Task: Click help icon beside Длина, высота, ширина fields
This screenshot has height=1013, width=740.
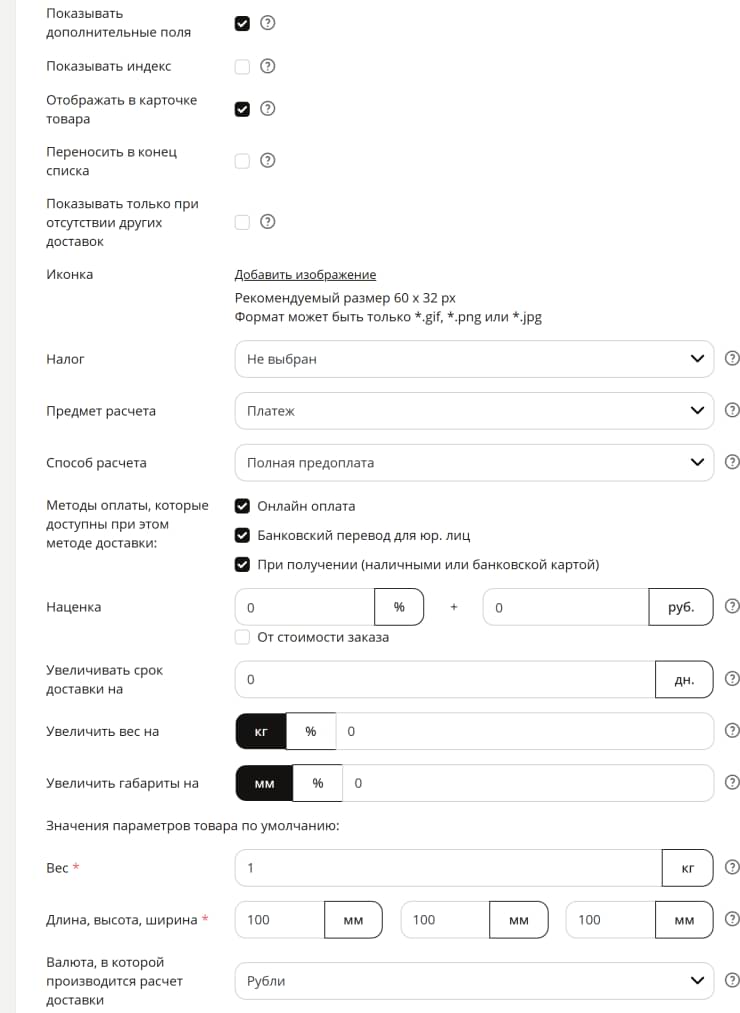Action: coord(732,919)
